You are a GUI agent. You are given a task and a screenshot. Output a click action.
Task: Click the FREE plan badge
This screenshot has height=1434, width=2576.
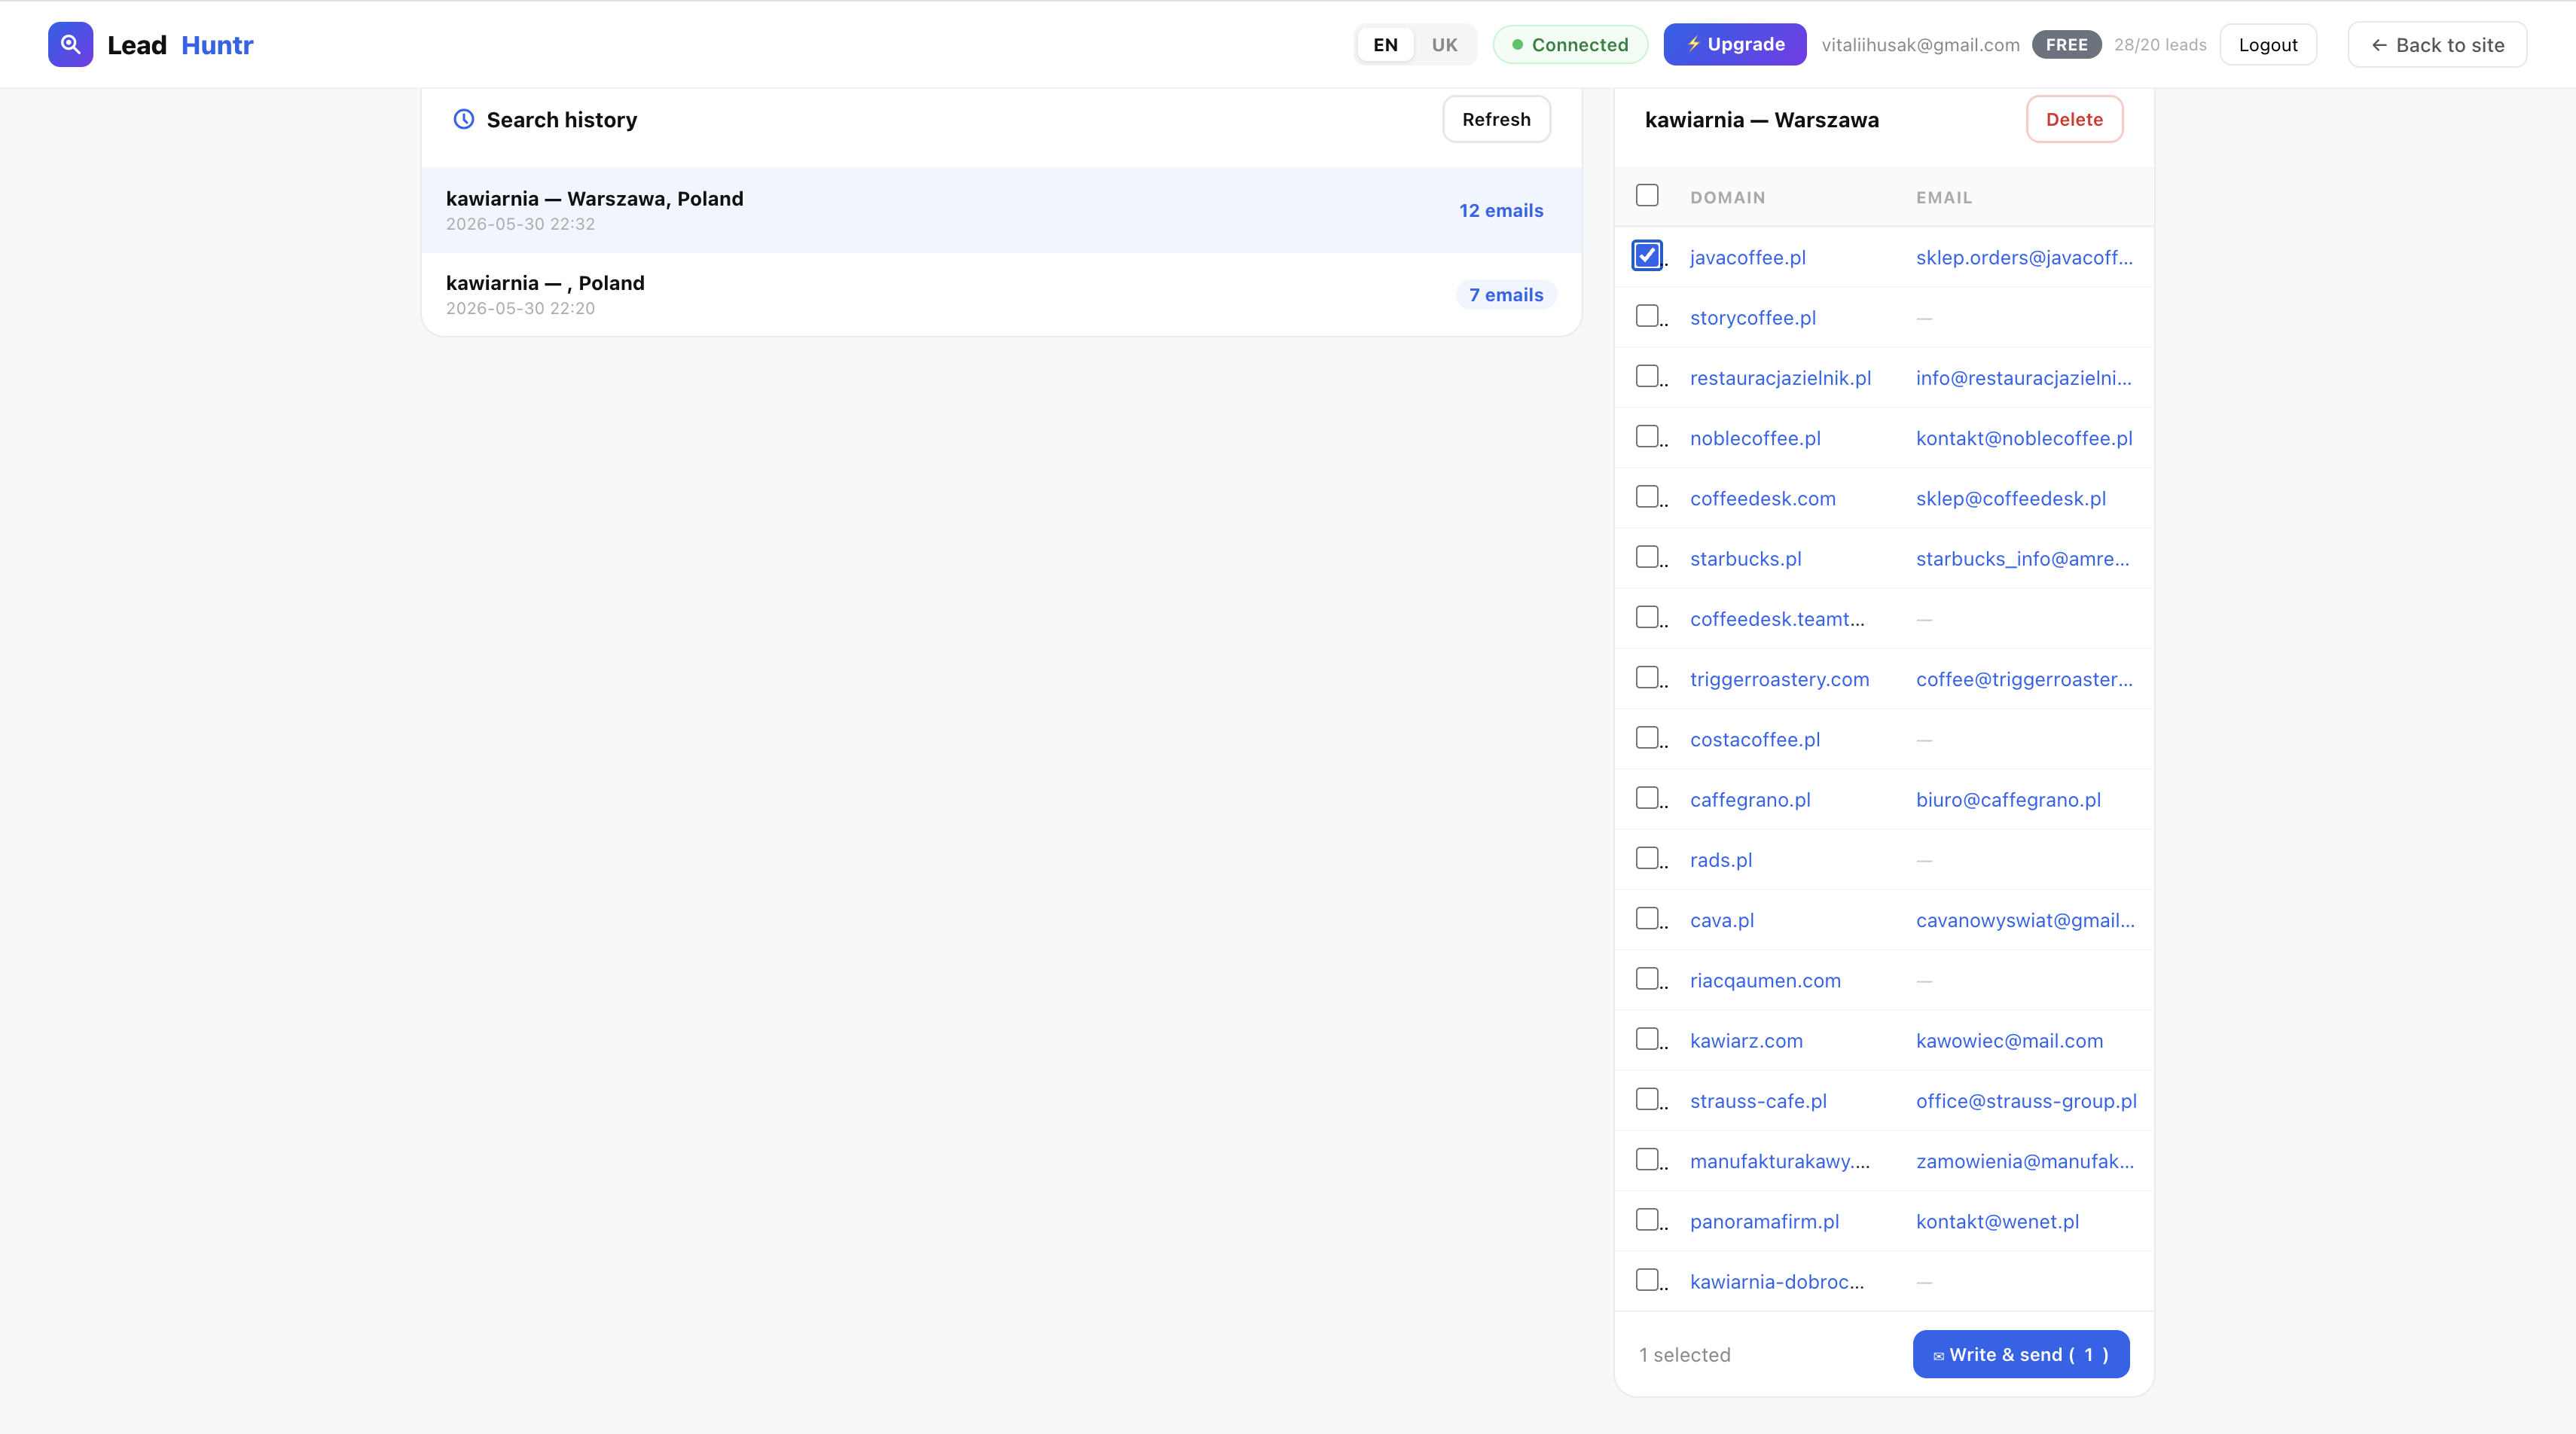(2066, 45)
